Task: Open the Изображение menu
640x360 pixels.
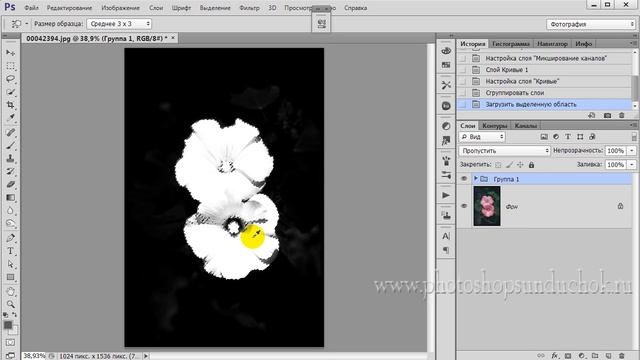Action: click(120, 8)
